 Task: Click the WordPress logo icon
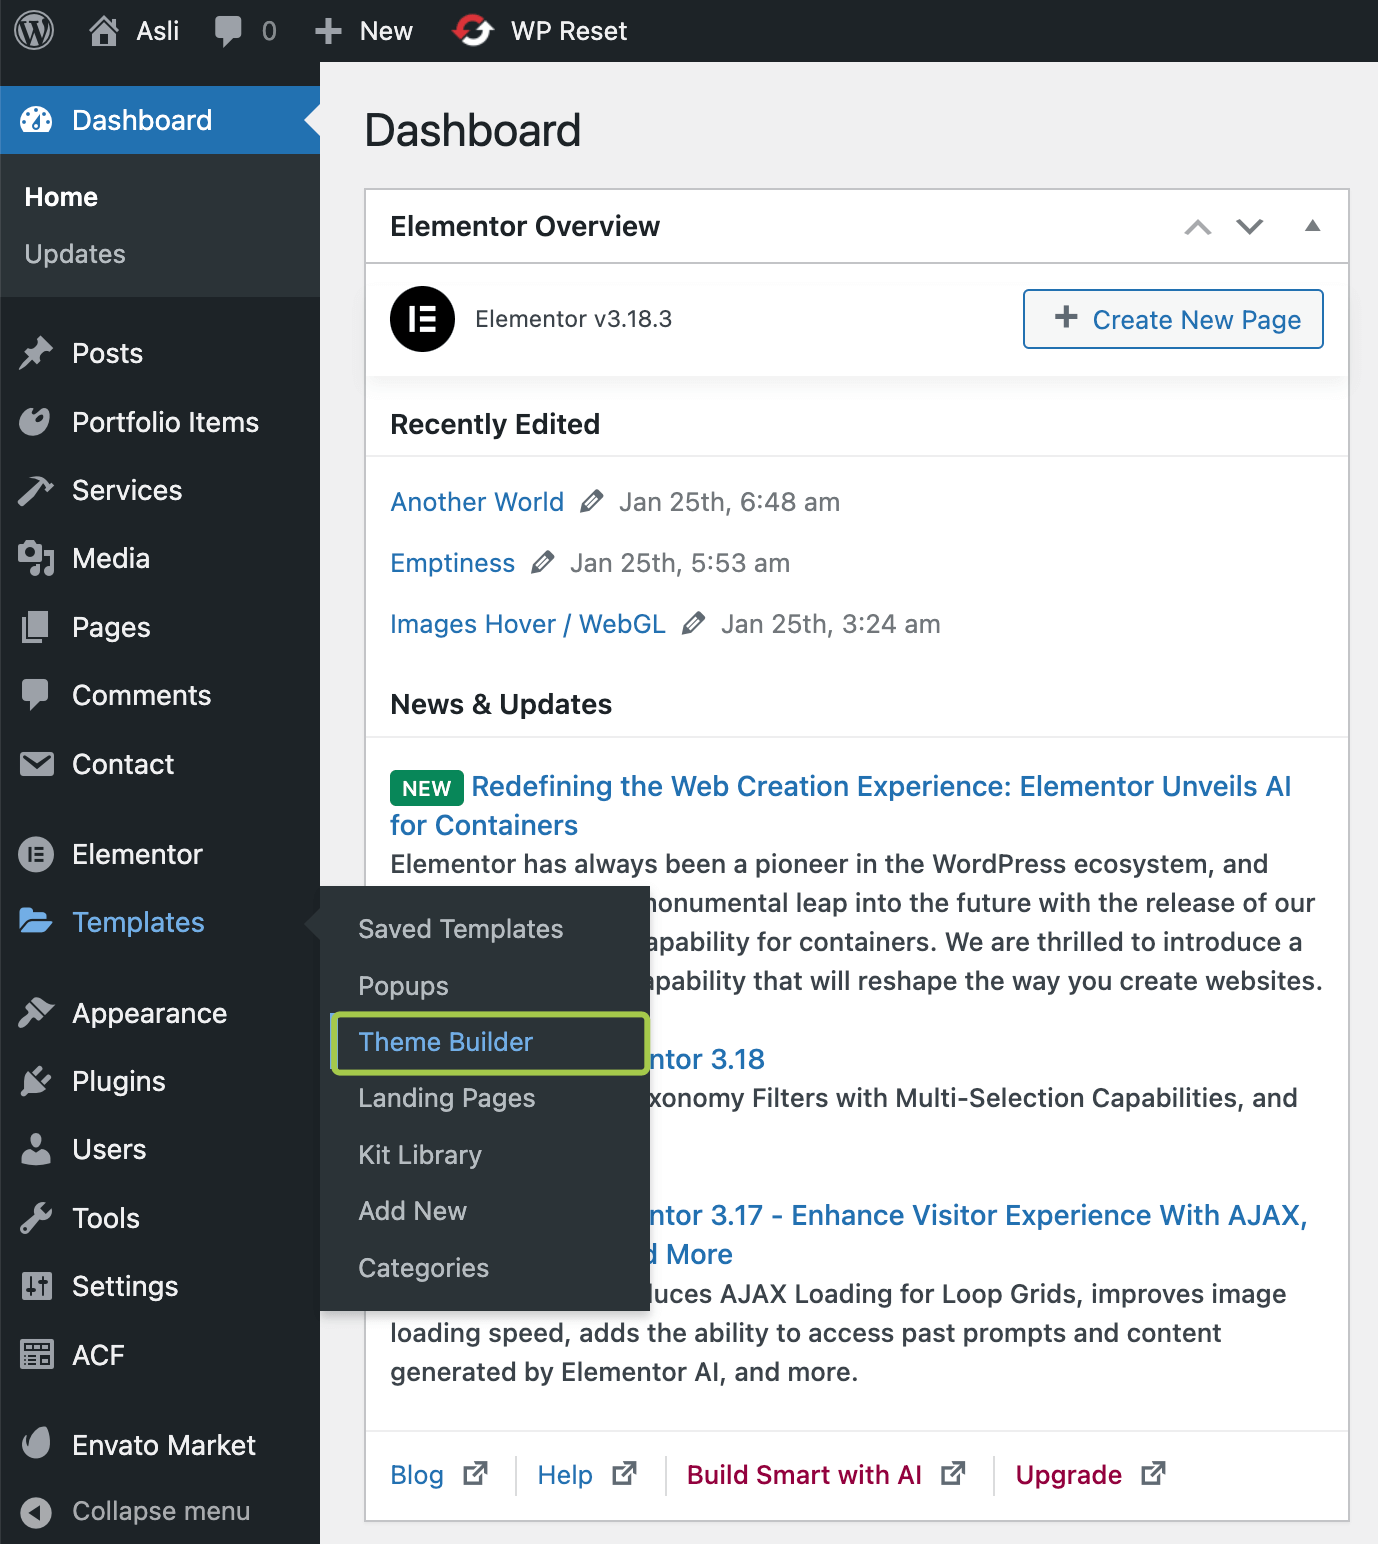[x=34, y=31]
